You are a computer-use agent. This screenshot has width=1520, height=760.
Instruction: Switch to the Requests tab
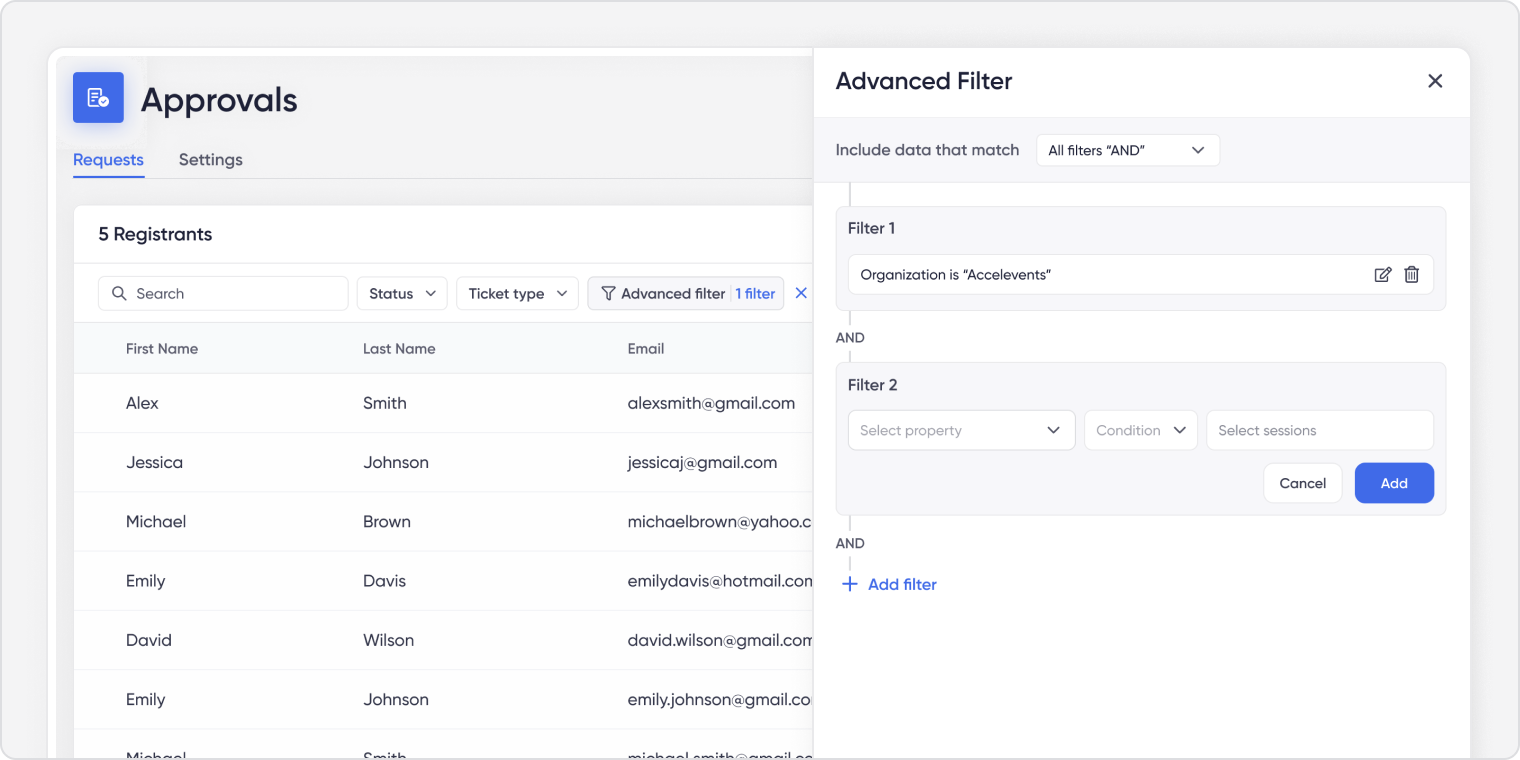[108, 160]
